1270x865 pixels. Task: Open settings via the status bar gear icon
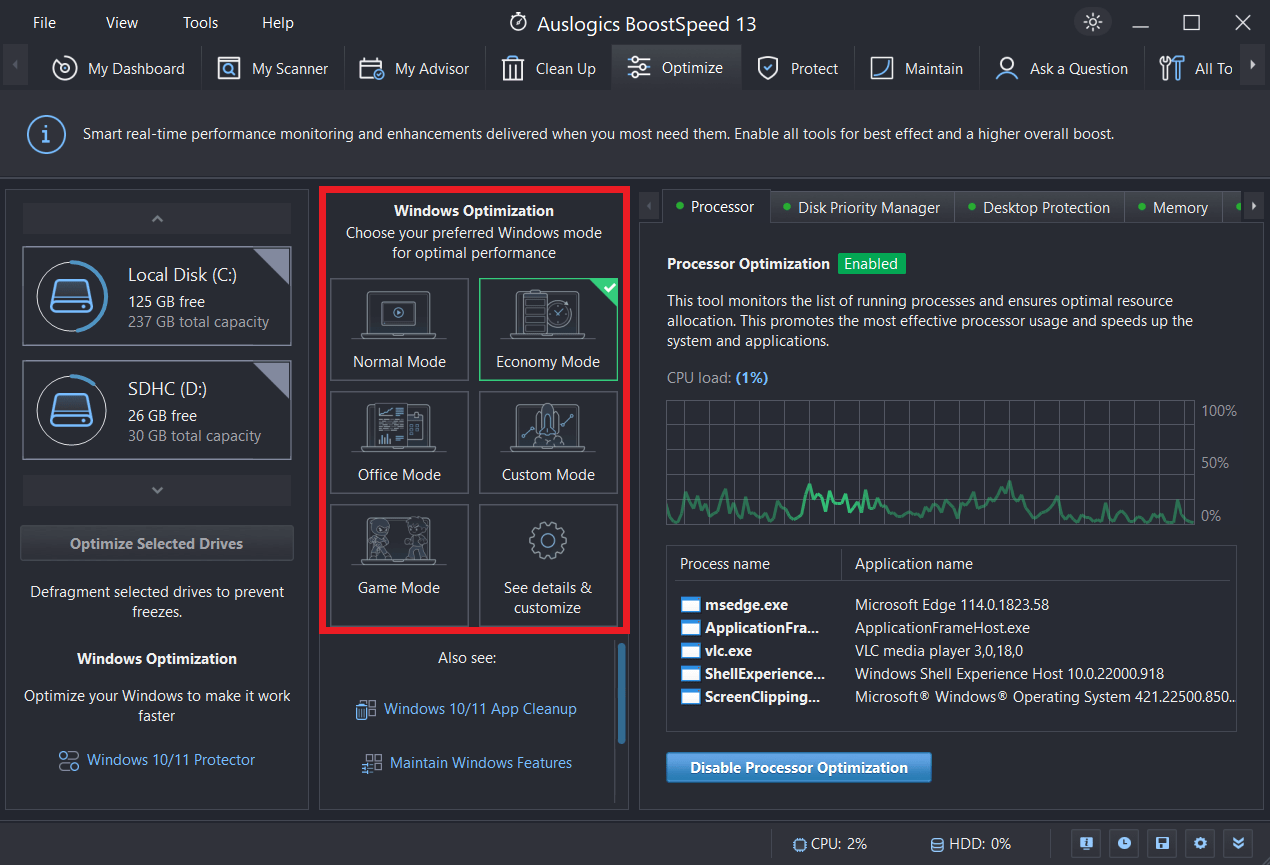click(1200, 843)
